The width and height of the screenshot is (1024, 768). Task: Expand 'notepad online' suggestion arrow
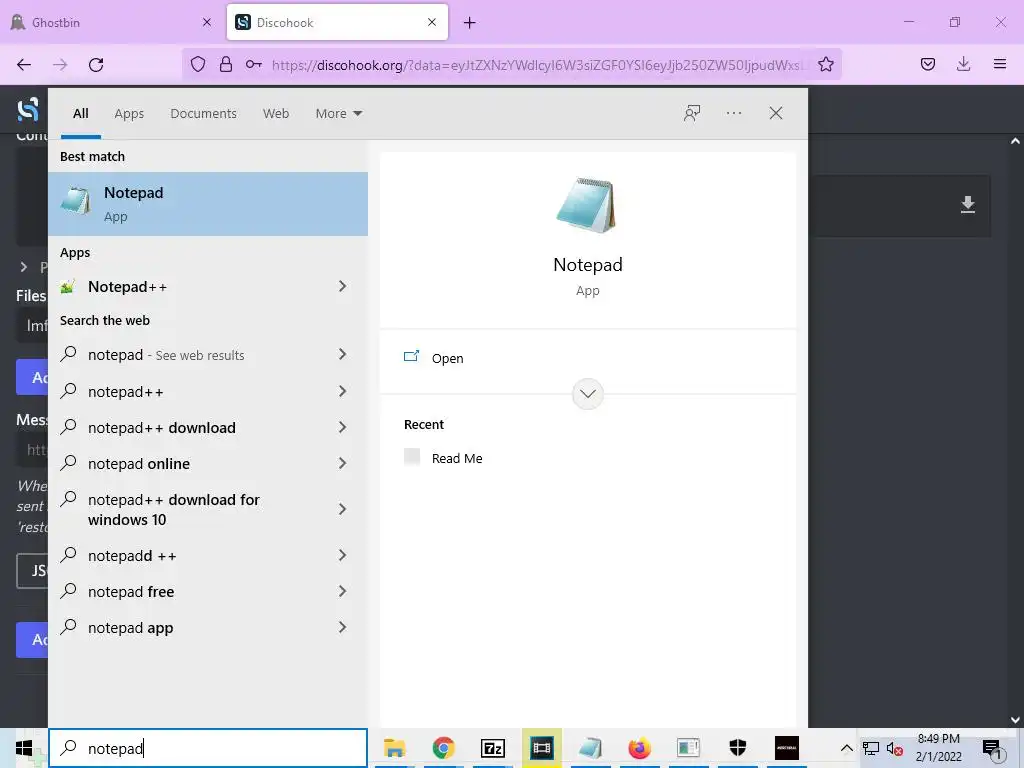coord(342,463)
